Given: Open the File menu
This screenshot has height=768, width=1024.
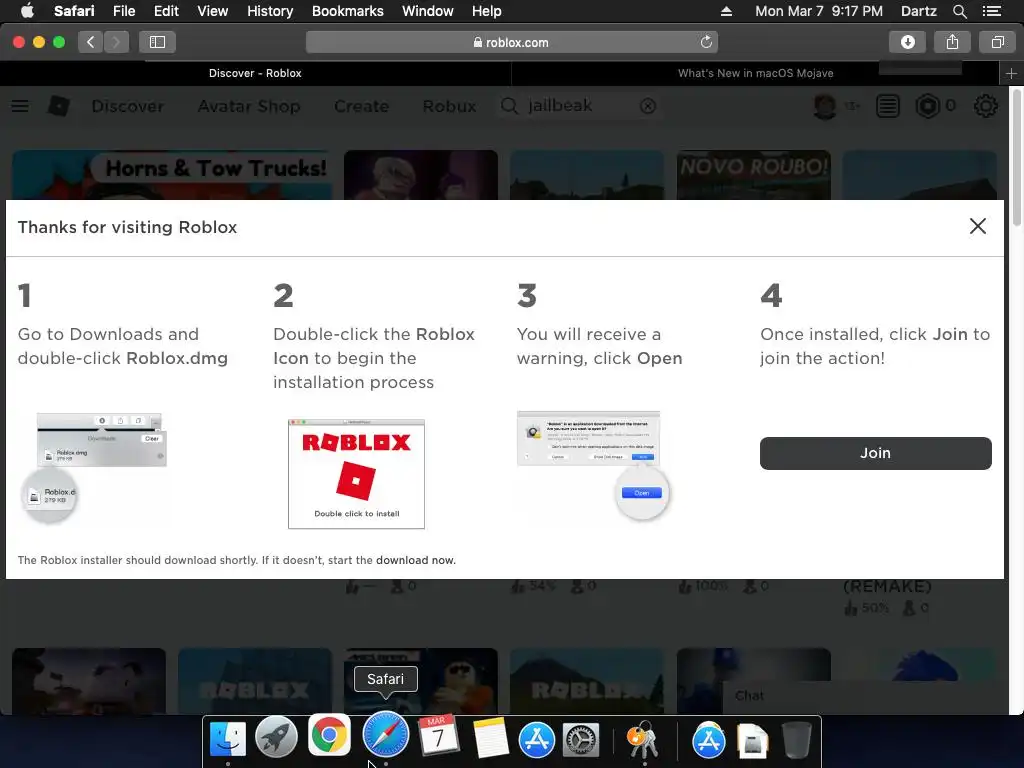Looking at the screenshot, I should [124, 11].
